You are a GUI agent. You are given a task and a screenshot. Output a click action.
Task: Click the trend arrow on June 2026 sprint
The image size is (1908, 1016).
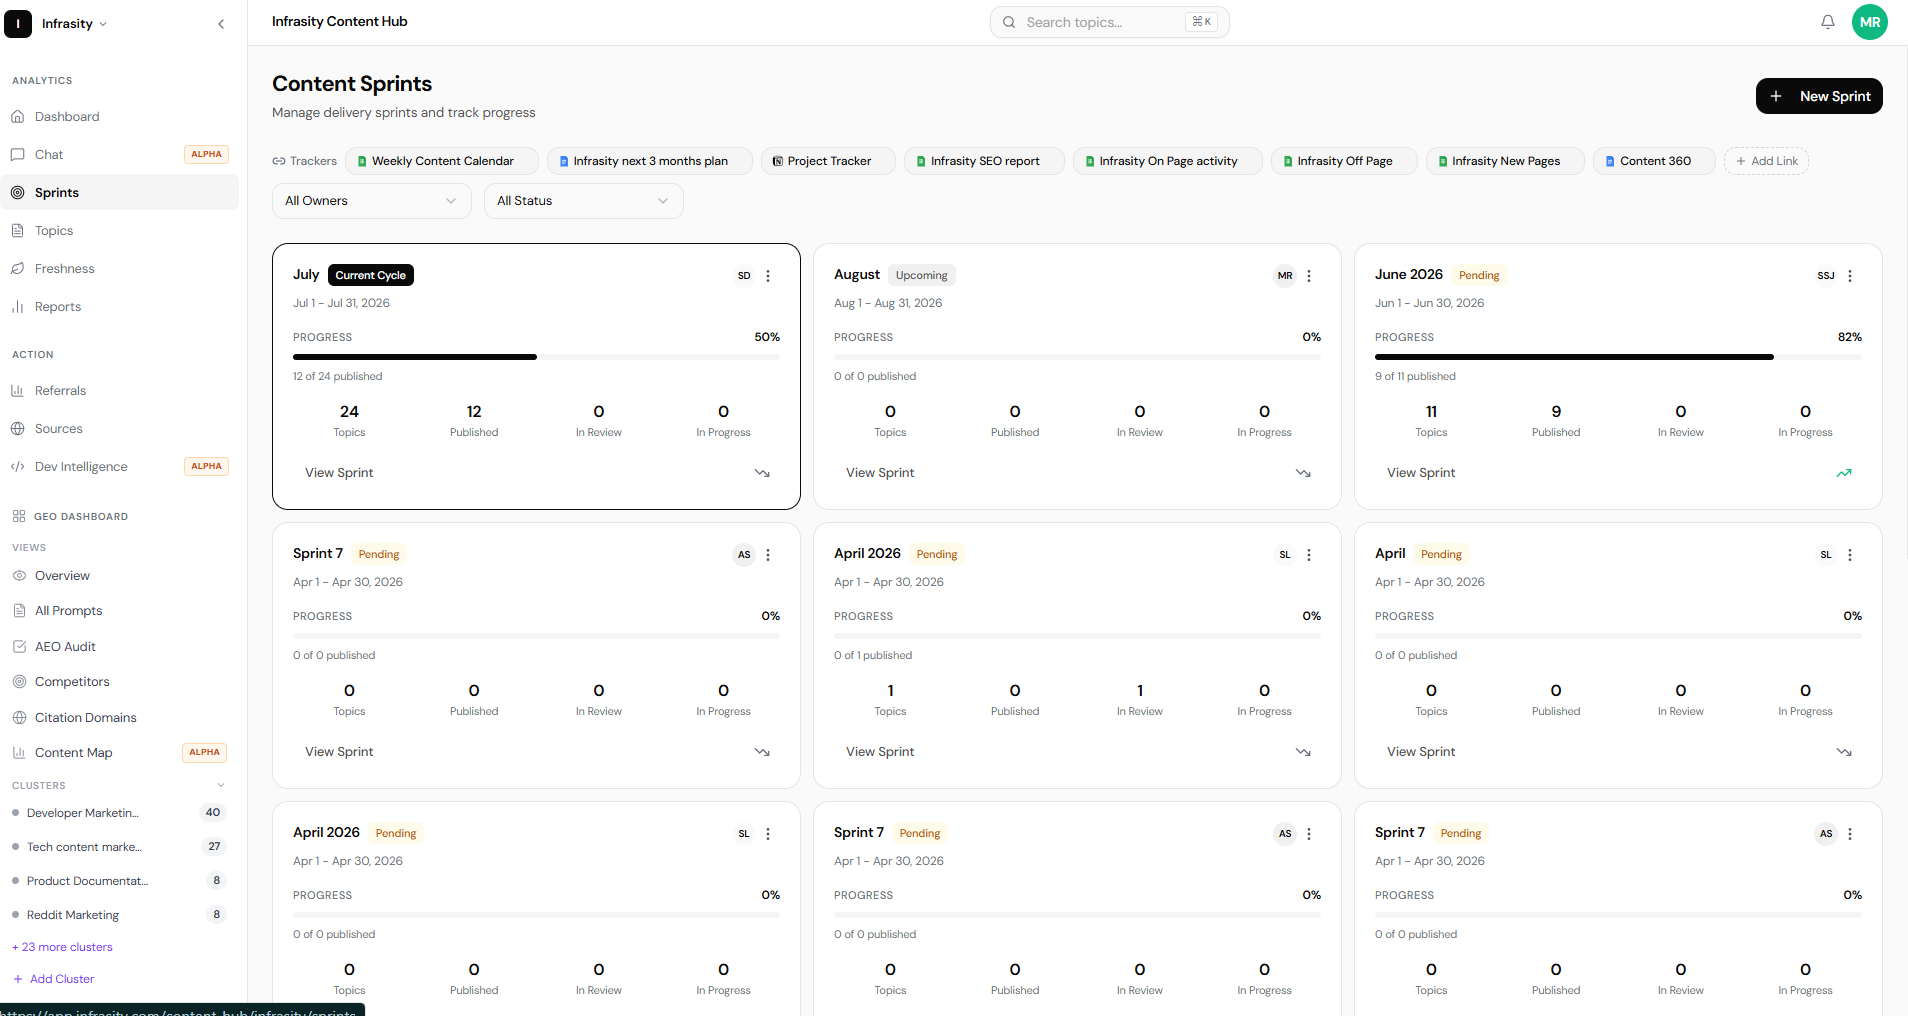(1844, 473)
